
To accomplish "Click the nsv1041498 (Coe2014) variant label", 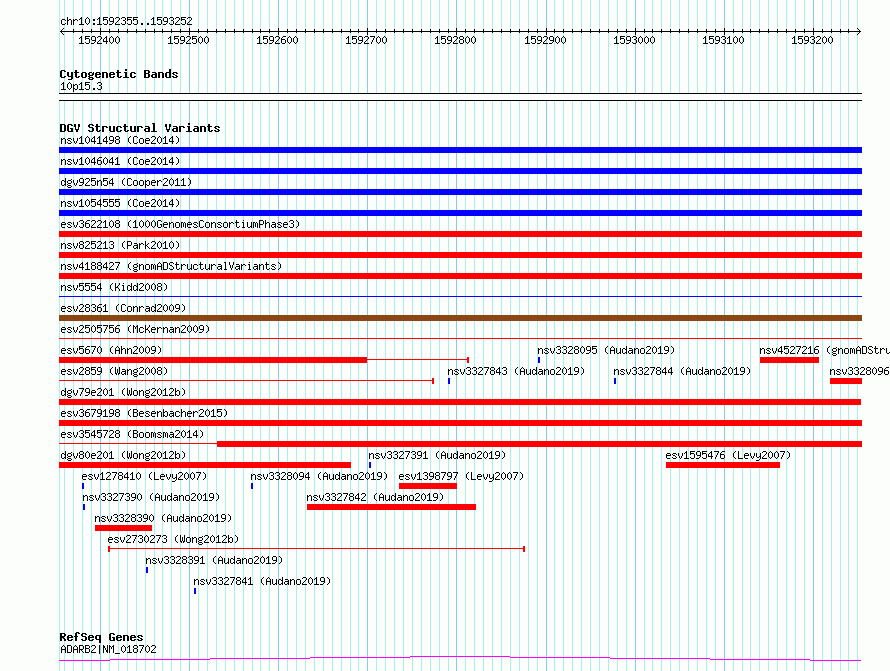I will click(120, 140).
